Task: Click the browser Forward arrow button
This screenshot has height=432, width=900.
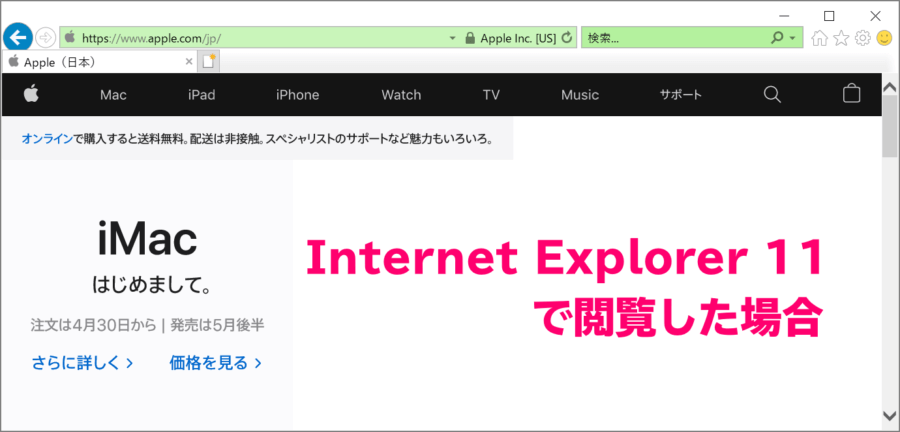Action: [x=45, y=38]
